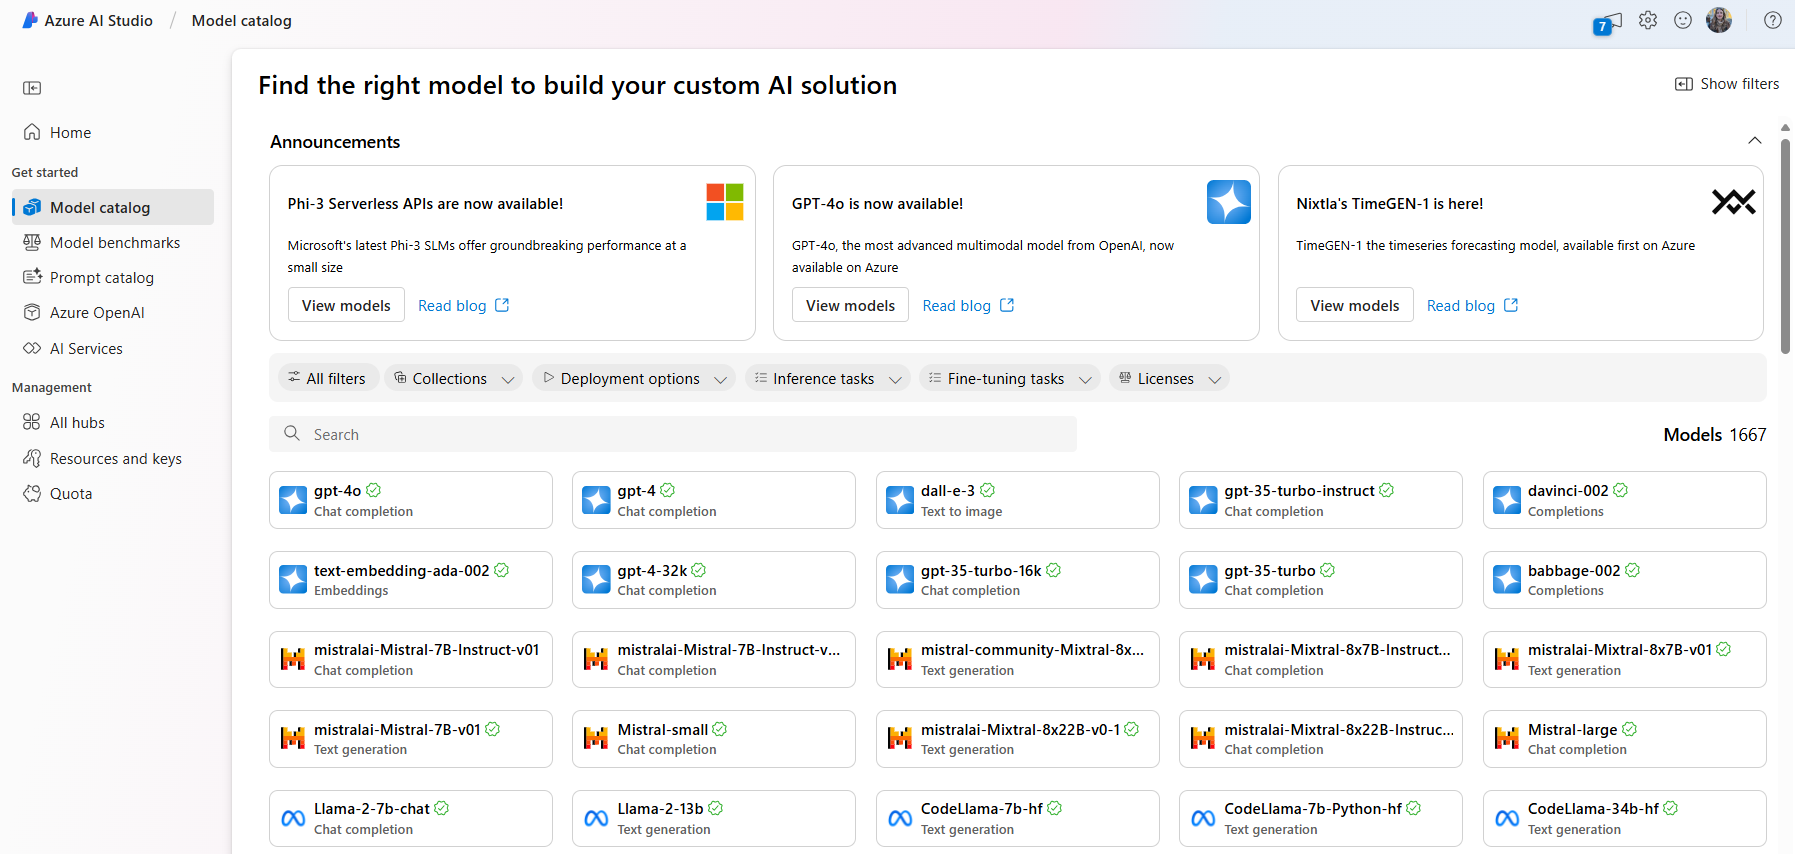The image size is (1795, 854).
Task: Collapse the Announcements section
Action: [1754, 141]
